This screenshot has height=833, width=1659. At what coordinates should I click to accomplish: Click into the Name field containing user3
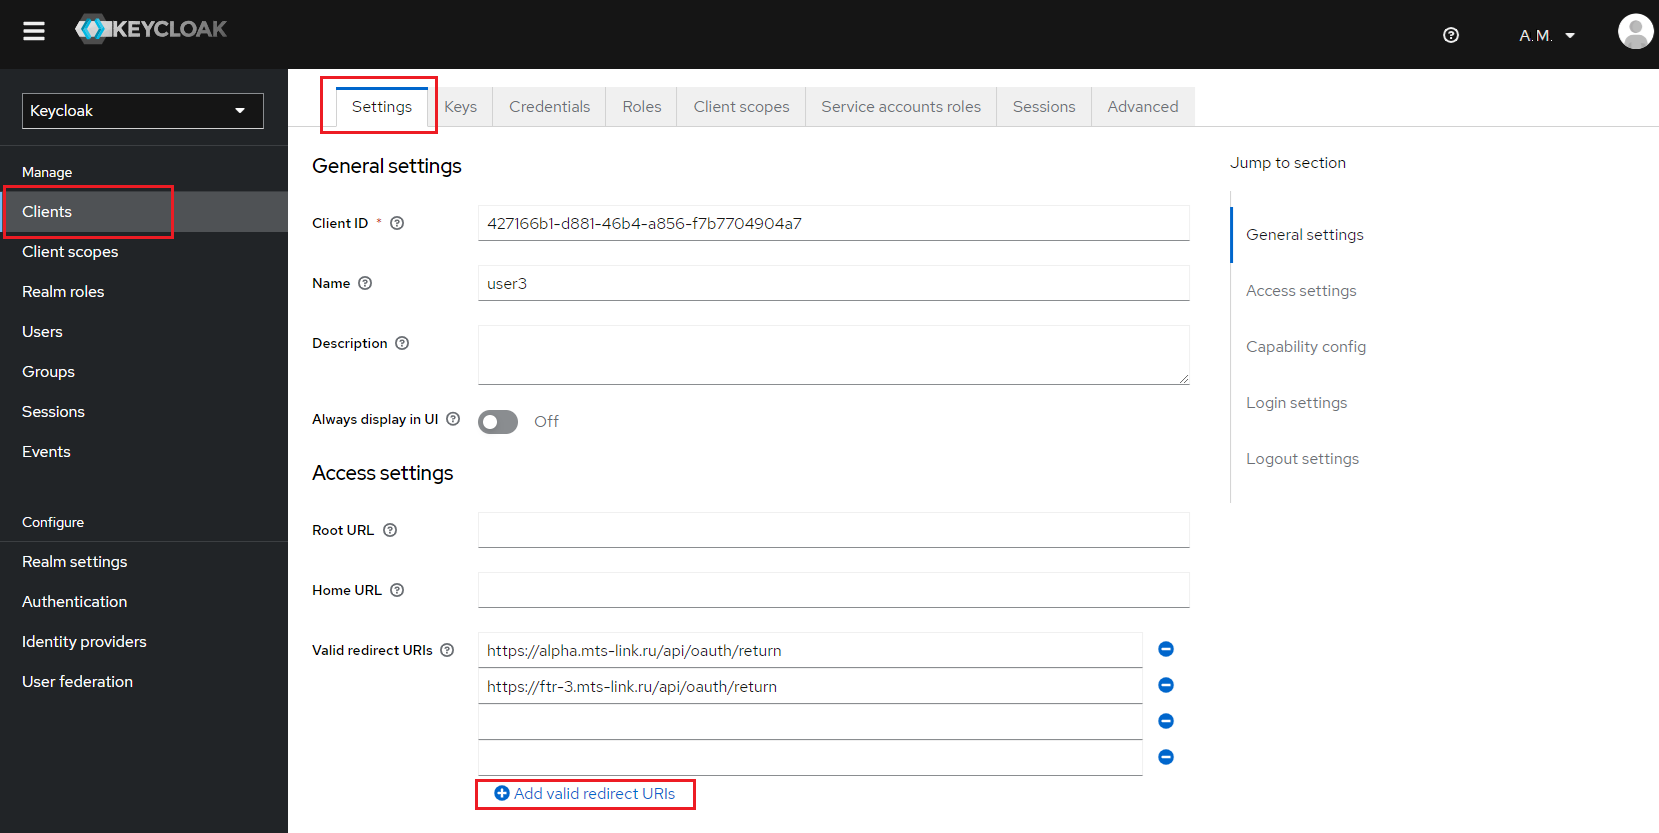834,283
